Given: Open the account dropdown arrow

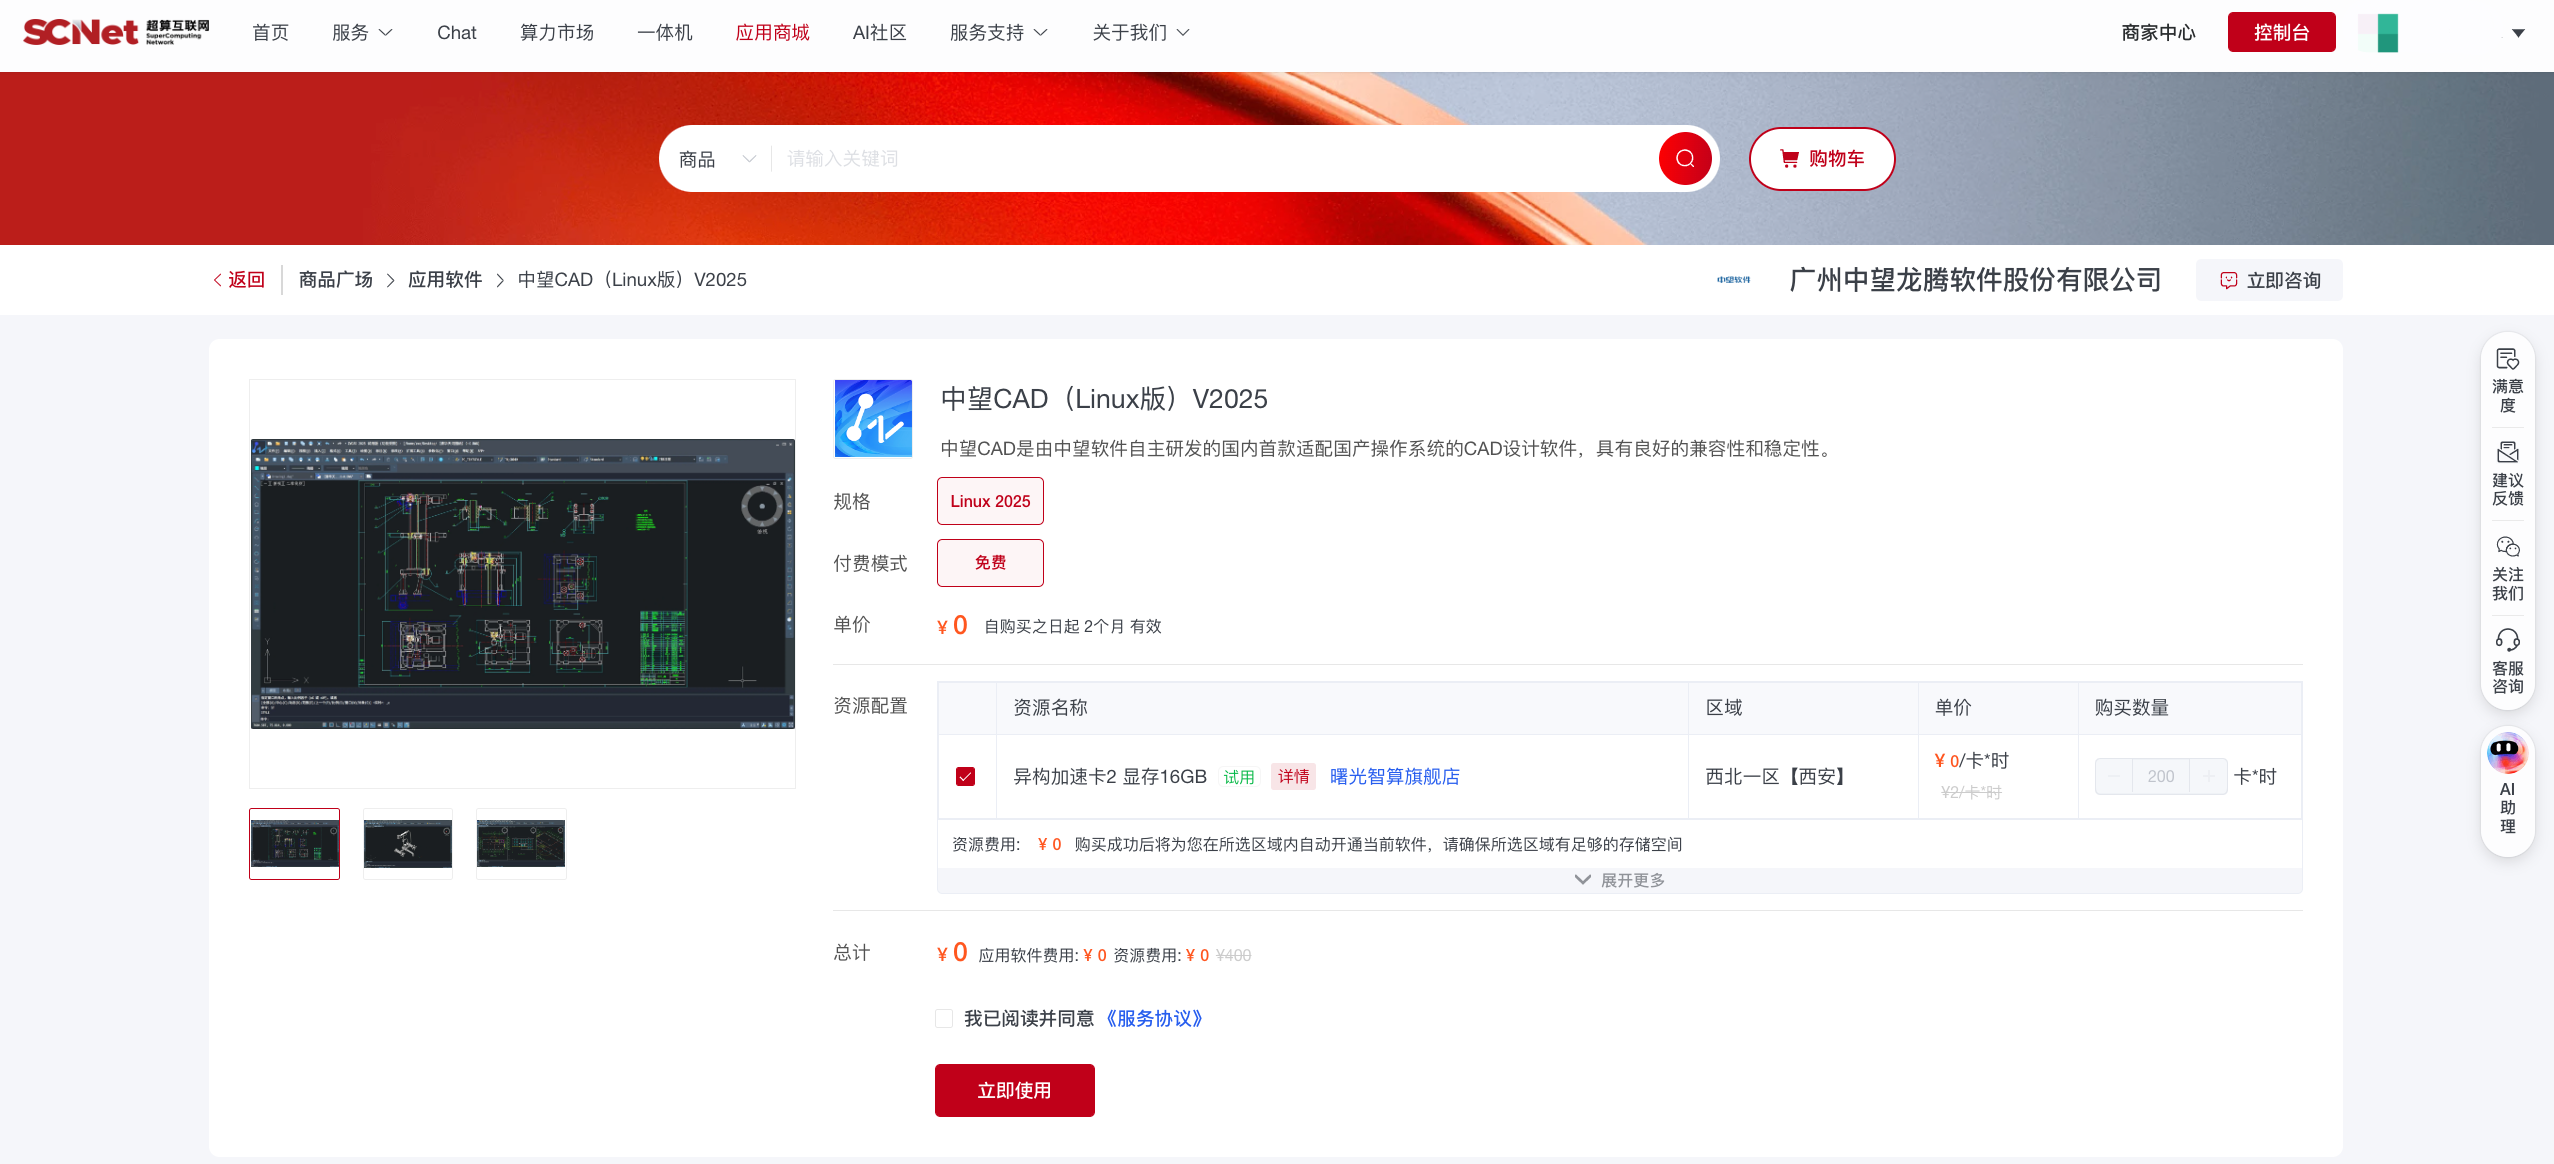Looking at the screenshot, I should pos(2518,33).
